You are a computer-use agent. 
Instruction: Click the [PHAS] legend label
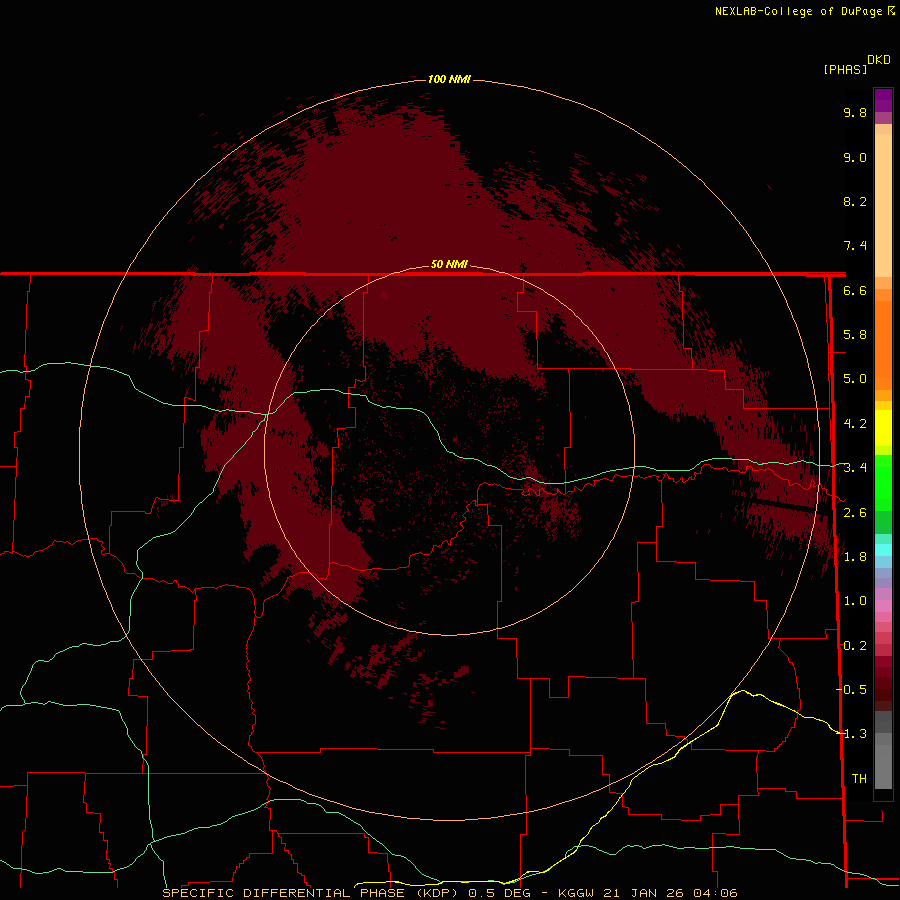pyautogui.click(x=845, y=69)
